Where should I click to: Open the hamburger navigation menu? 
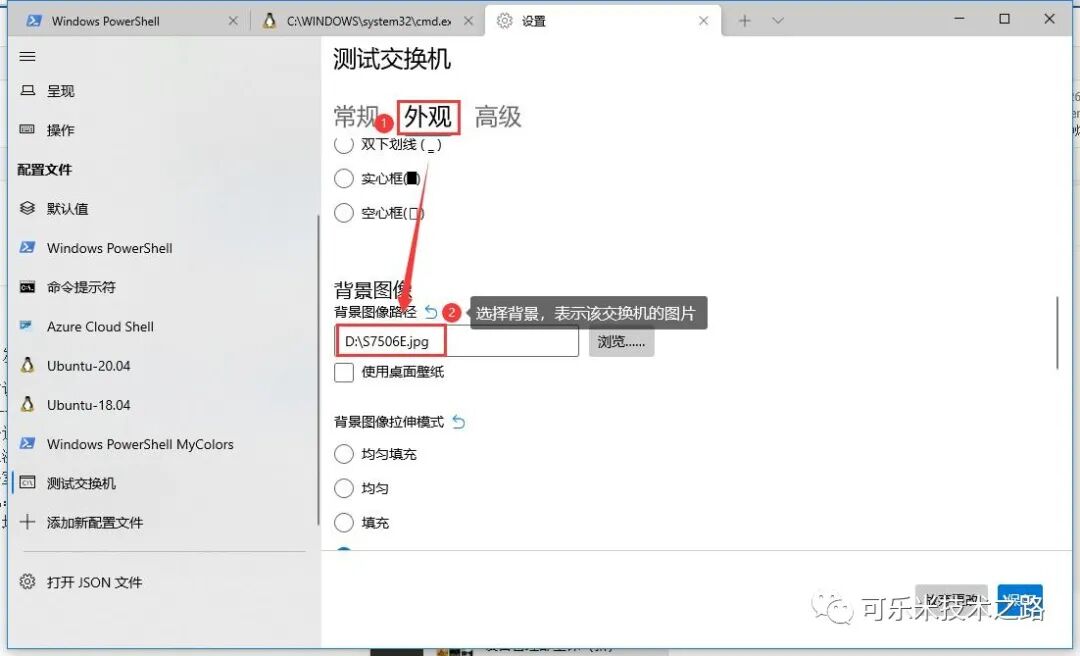click(x=27, y=56)
